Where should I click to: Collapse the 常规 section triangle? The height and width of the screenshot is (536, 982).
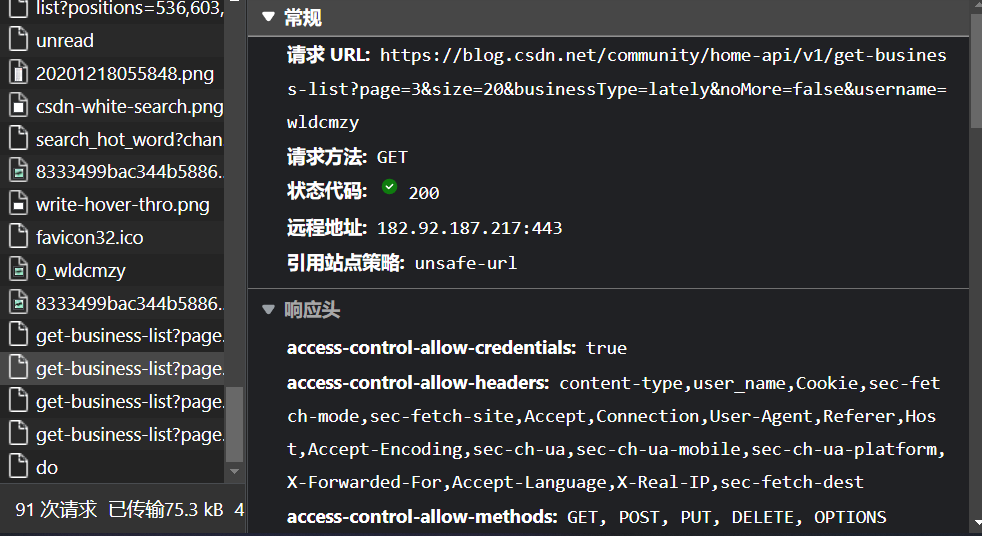point(268,18)
